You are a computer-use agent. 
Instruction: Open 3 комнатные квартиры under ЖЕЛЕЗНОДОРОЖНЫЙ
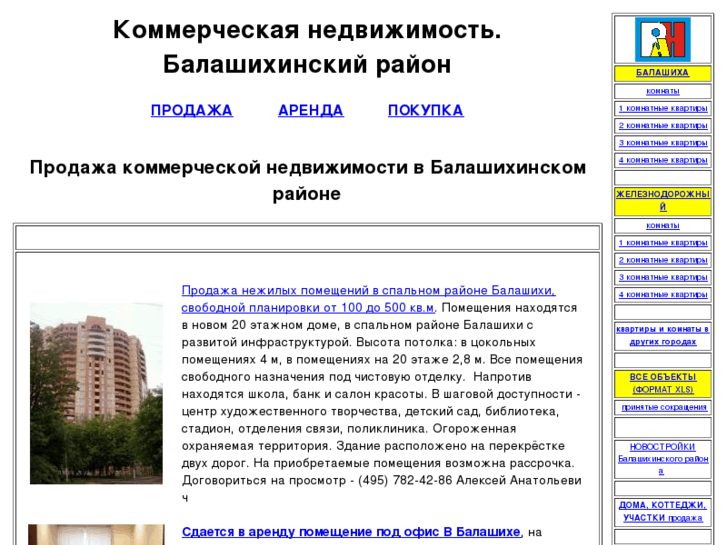(x=663, y=277)
